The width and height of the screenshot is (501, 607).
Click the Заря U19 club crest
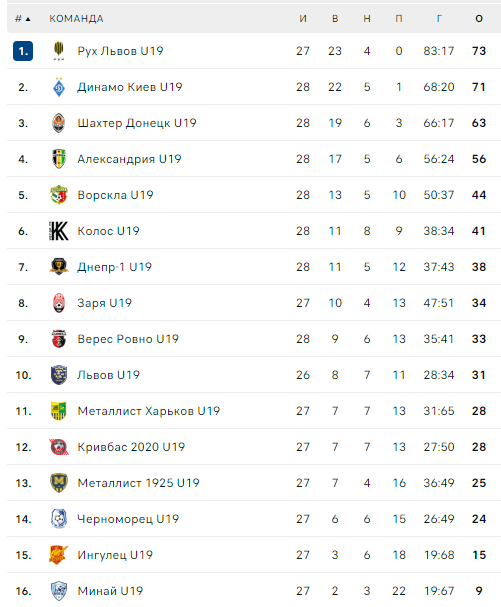point(59,303)
